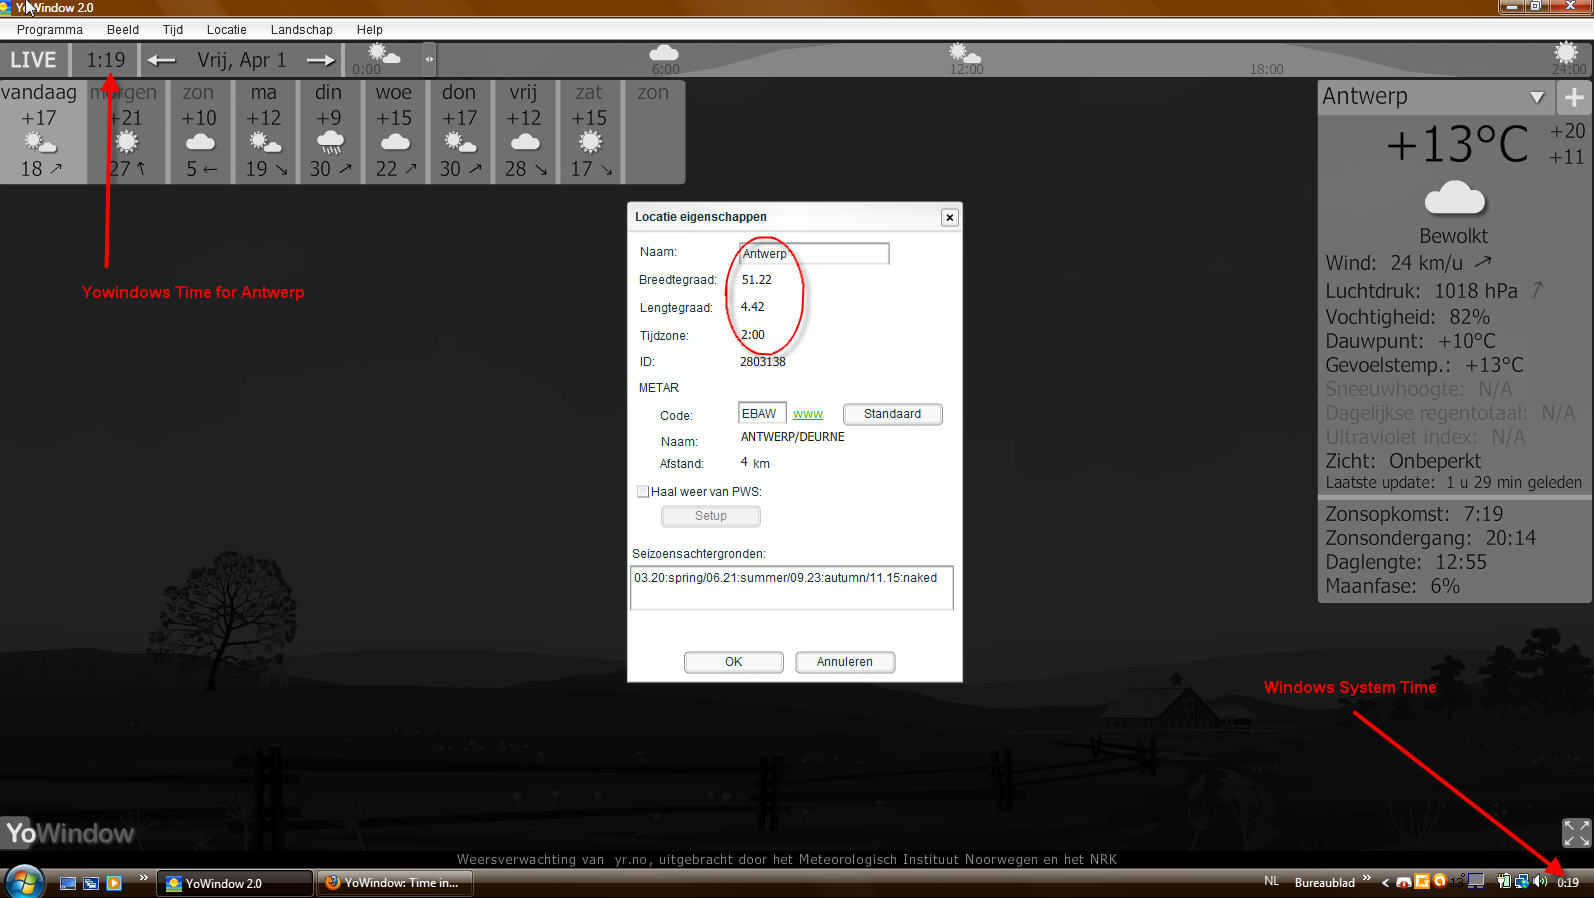Click the plus icon to add location
The image size is (1594, 898).
point(1574,97)
